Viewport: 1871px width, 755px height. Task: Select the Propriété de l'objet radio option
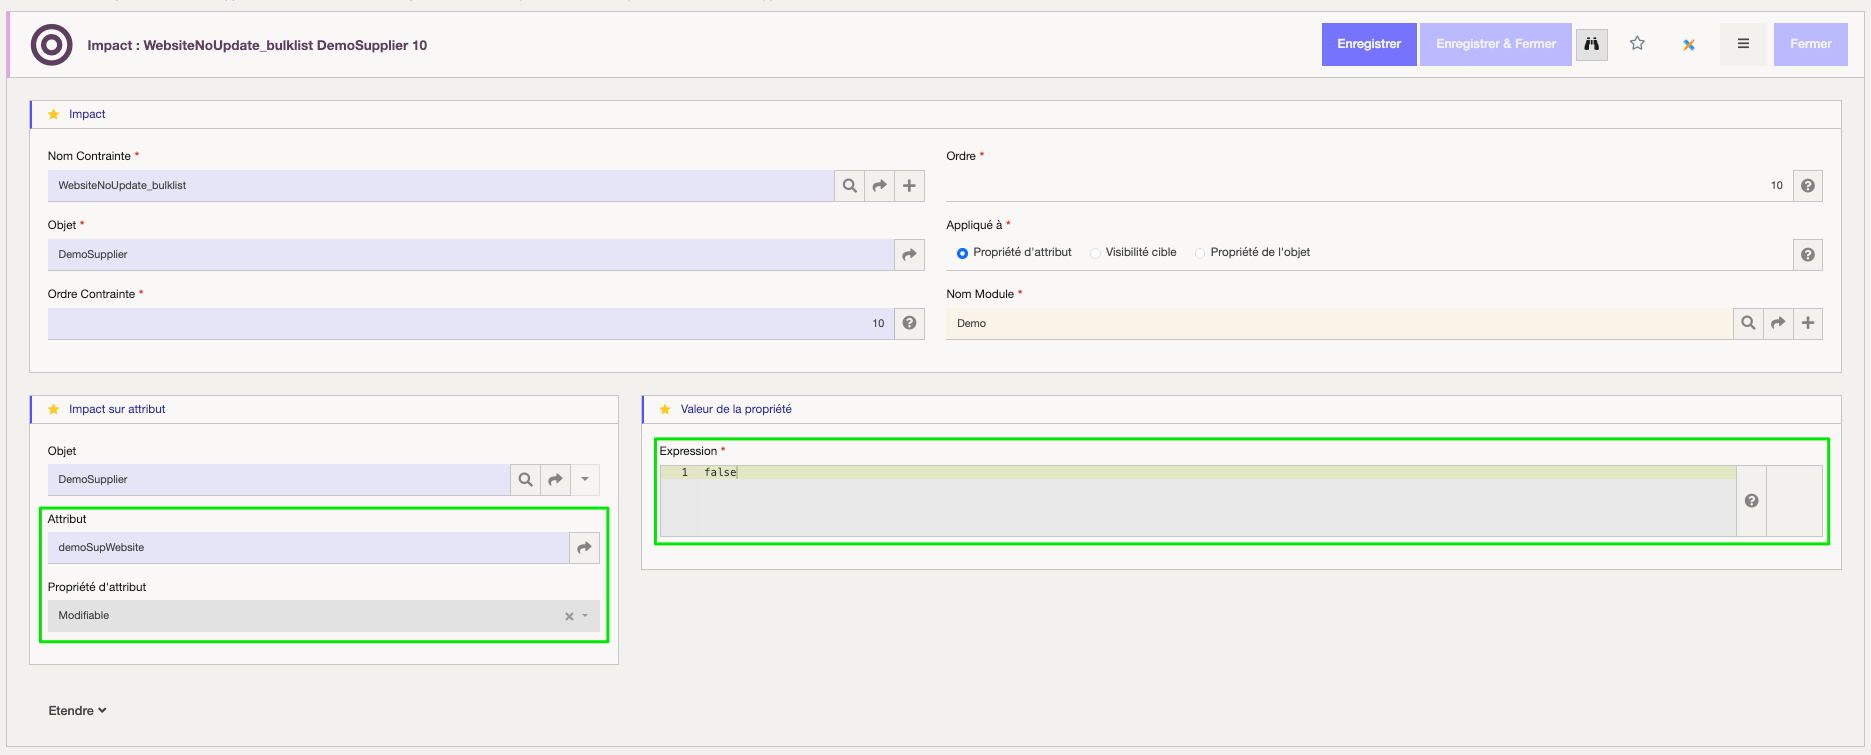[1200, 254]
